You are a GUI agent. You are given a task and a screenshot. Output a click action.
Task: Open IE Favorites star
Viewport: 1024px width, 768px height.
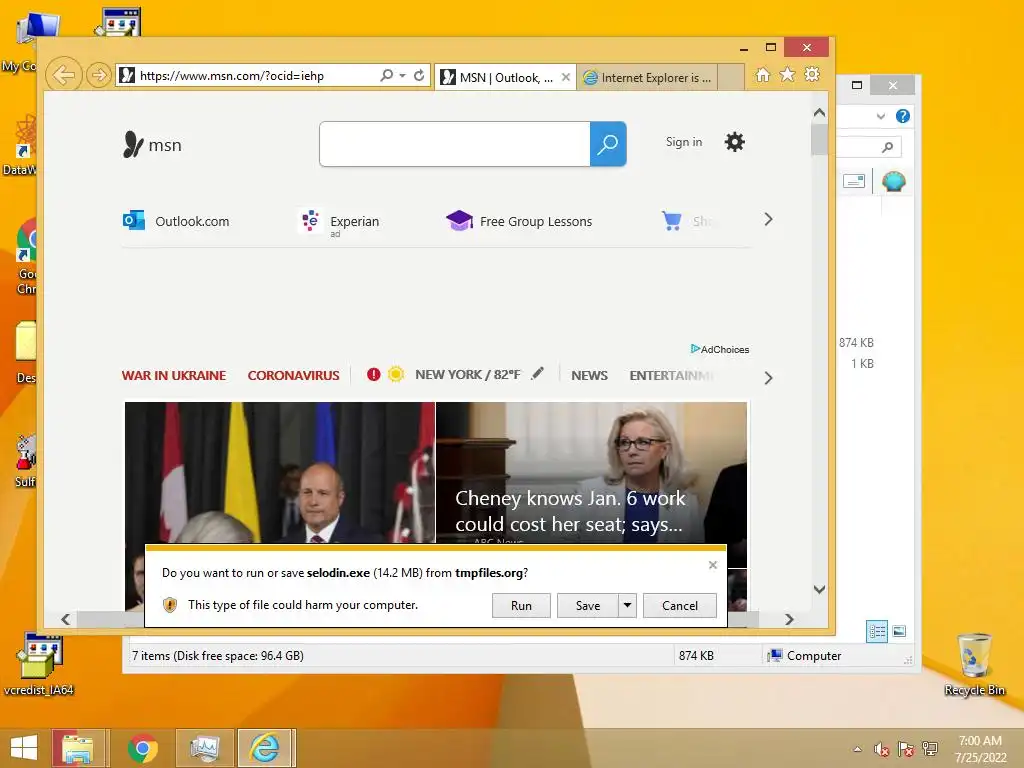click(x=788, y=74)
